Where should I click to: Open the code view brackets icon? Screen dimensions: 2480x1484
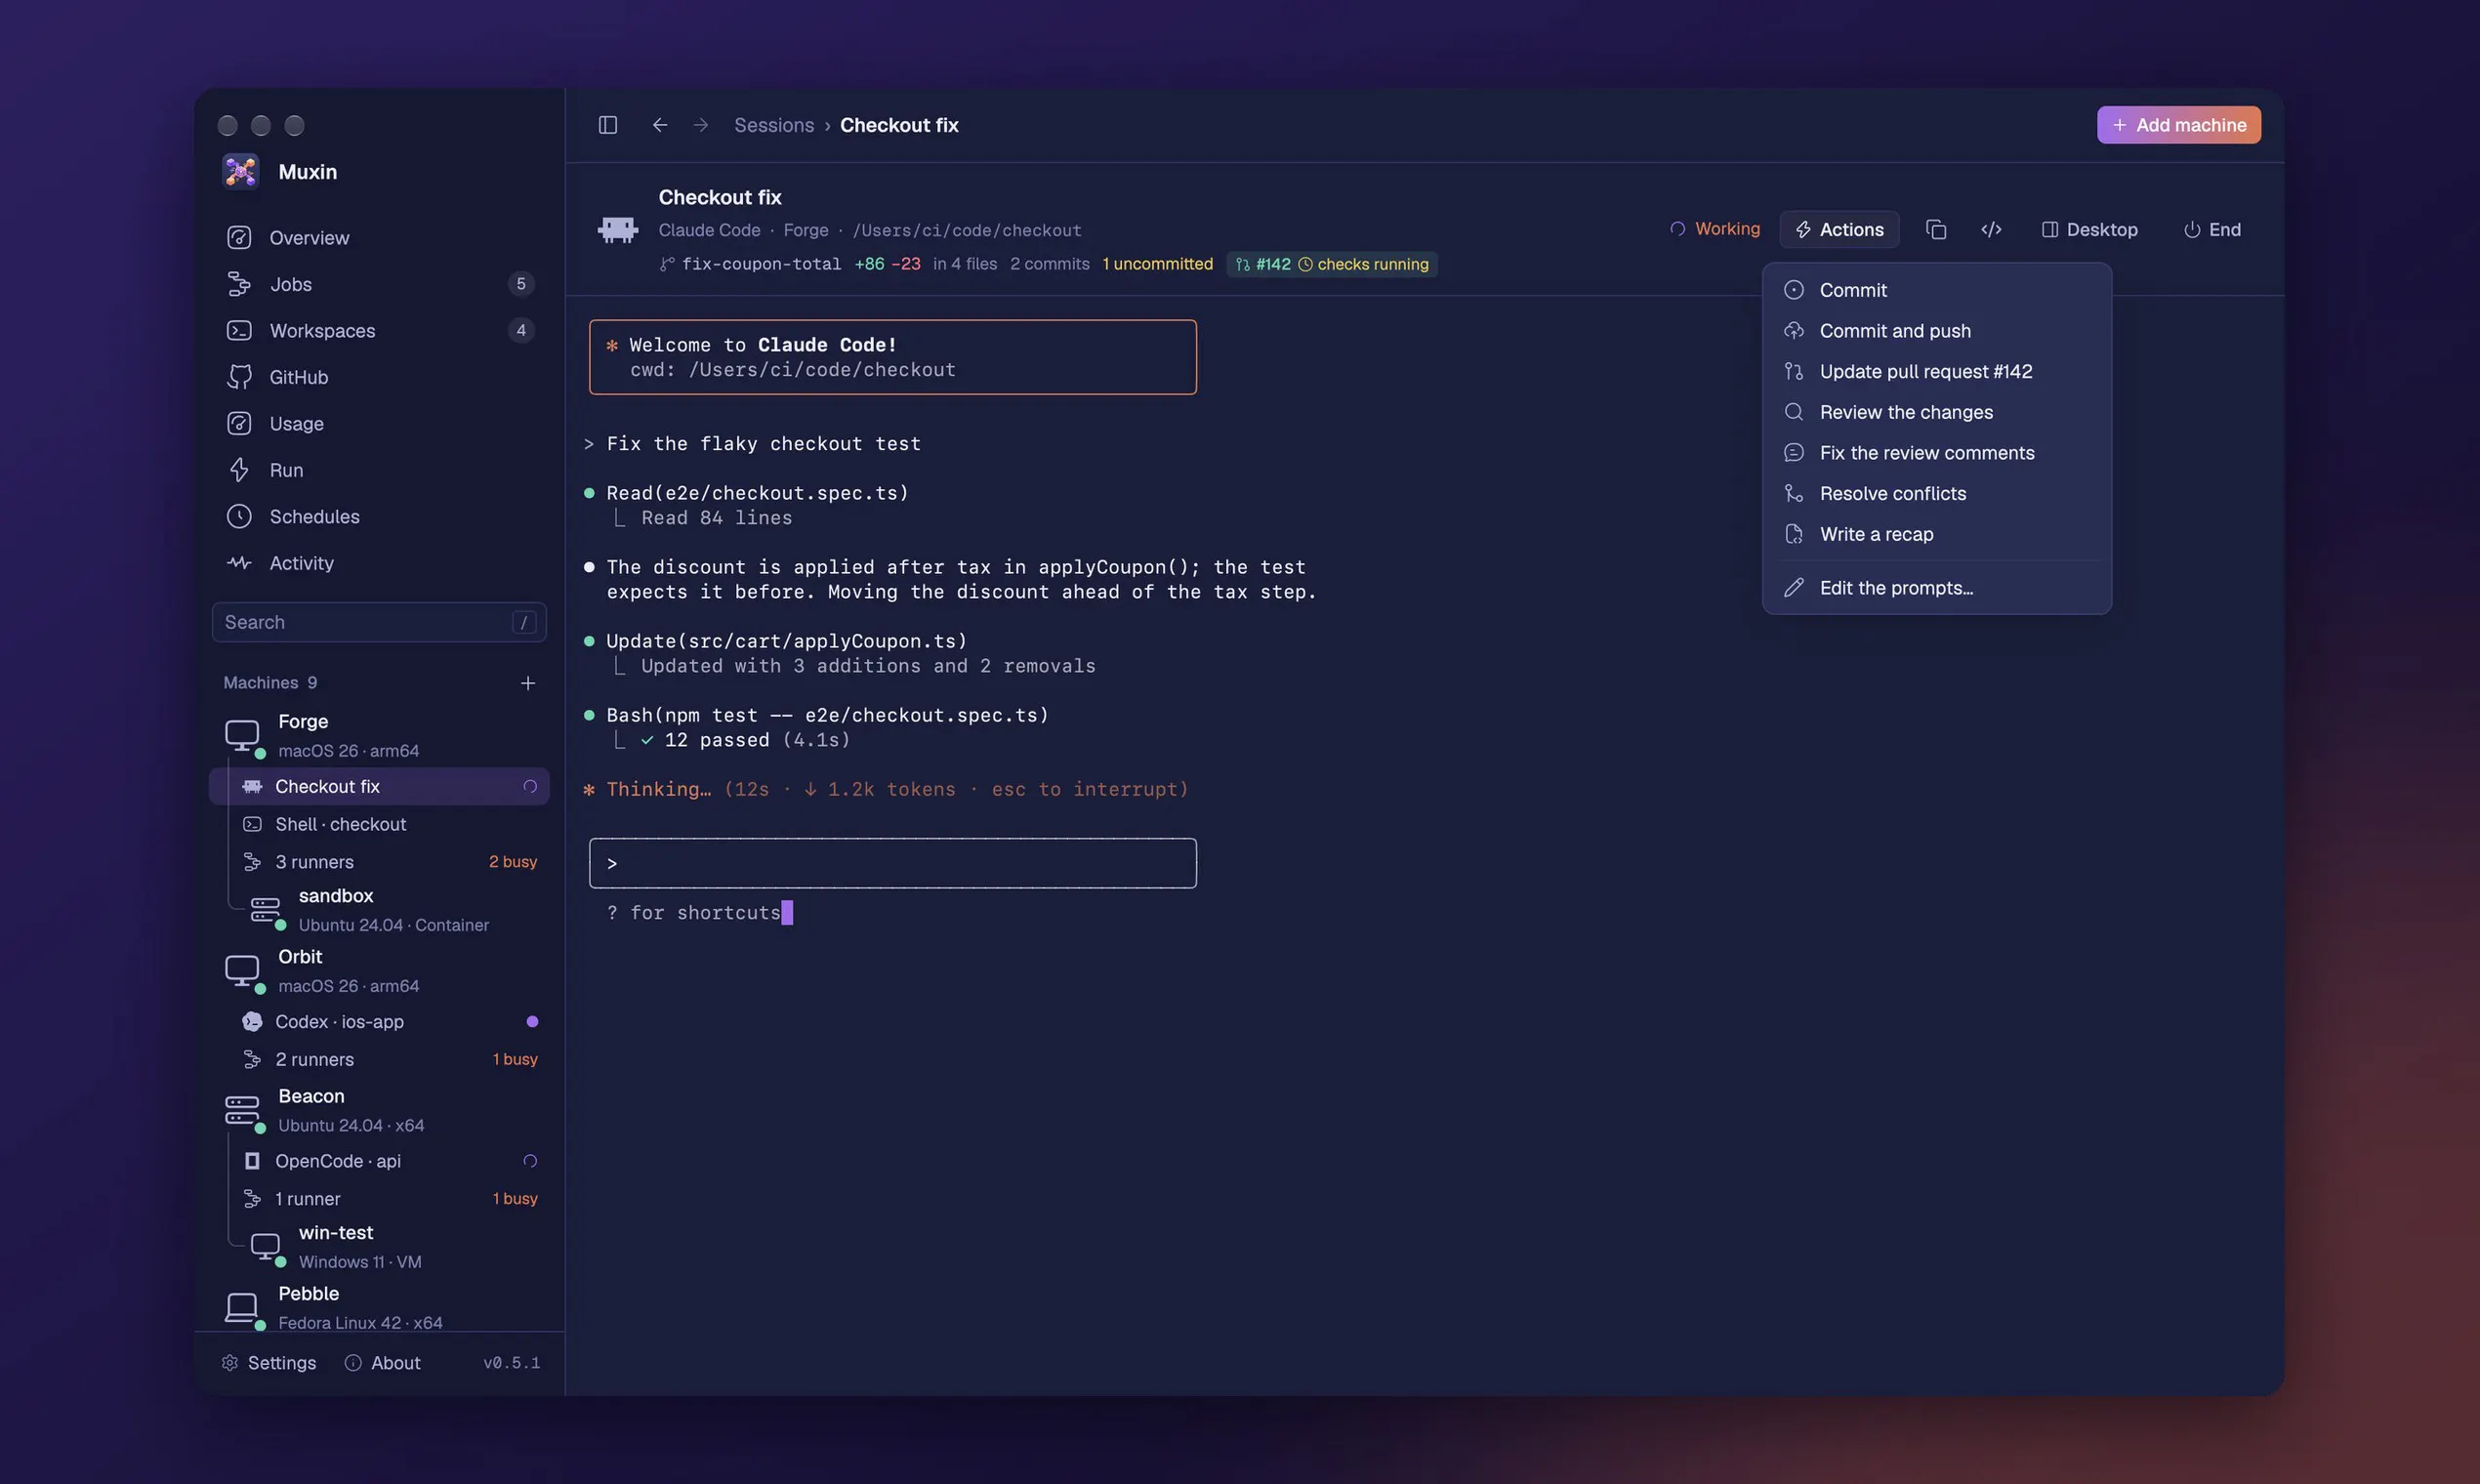coord(1991,230)
